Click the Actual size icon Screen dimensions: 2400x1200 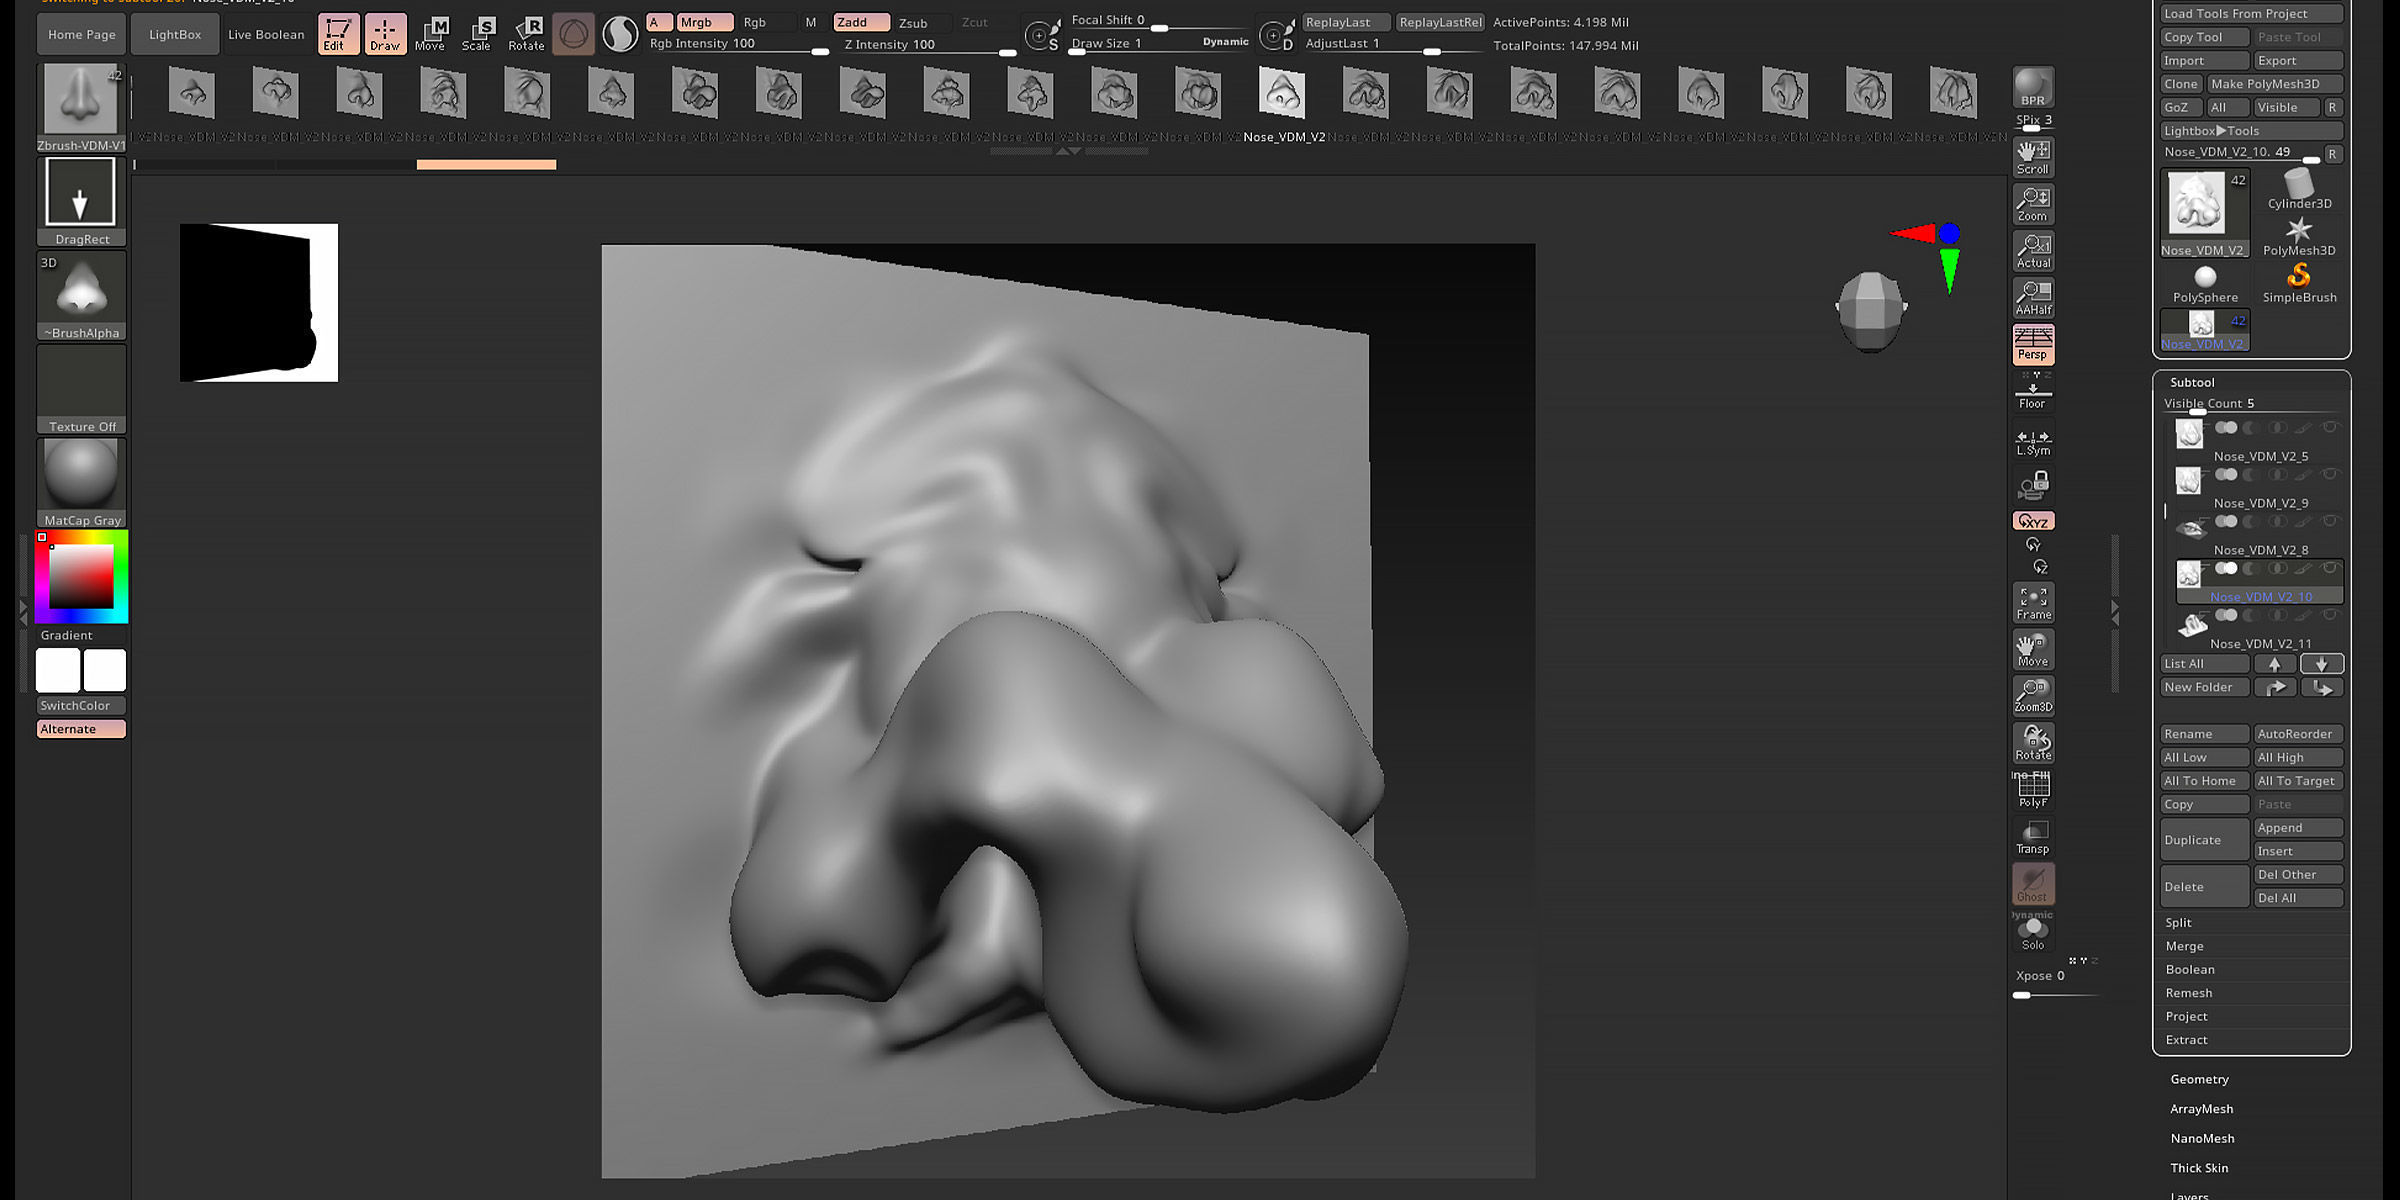[x=2032, y=251]
